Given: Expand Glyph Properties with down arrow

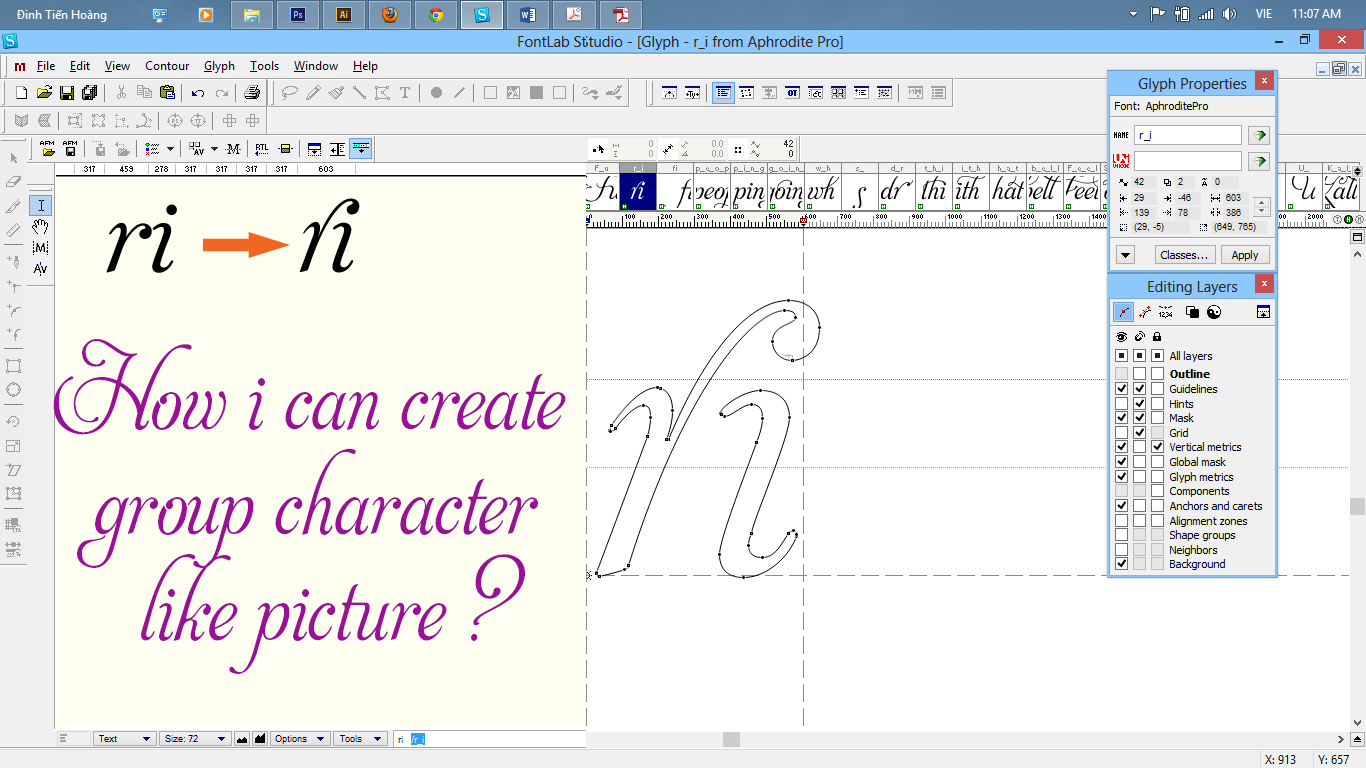Looking at the screenshot, I should (1126, 255).
